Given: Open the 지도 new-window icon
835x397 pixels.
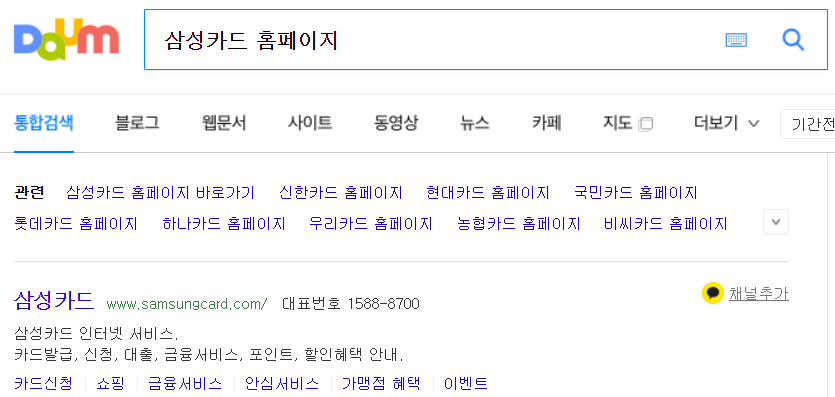Looking at the screenshot, I should coord(645,124).
